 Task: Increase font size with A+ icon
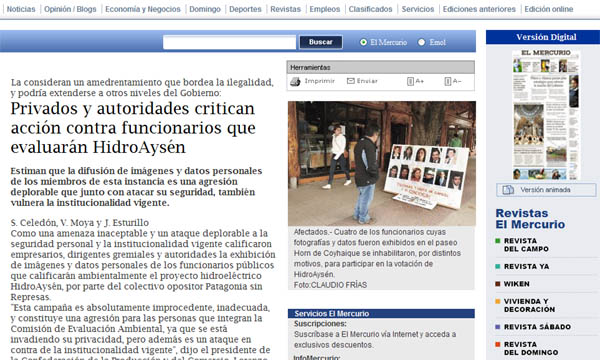[410, 81]
